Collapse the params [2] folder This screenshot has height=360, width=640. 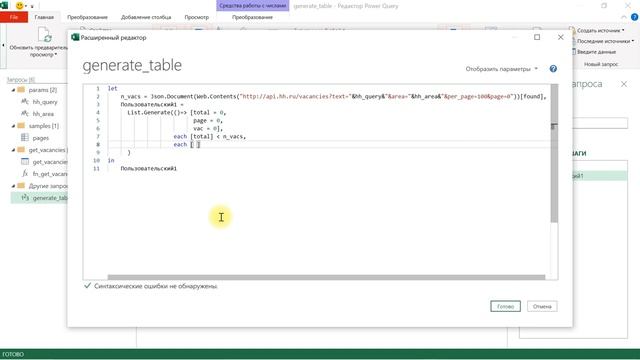(13, 90)
